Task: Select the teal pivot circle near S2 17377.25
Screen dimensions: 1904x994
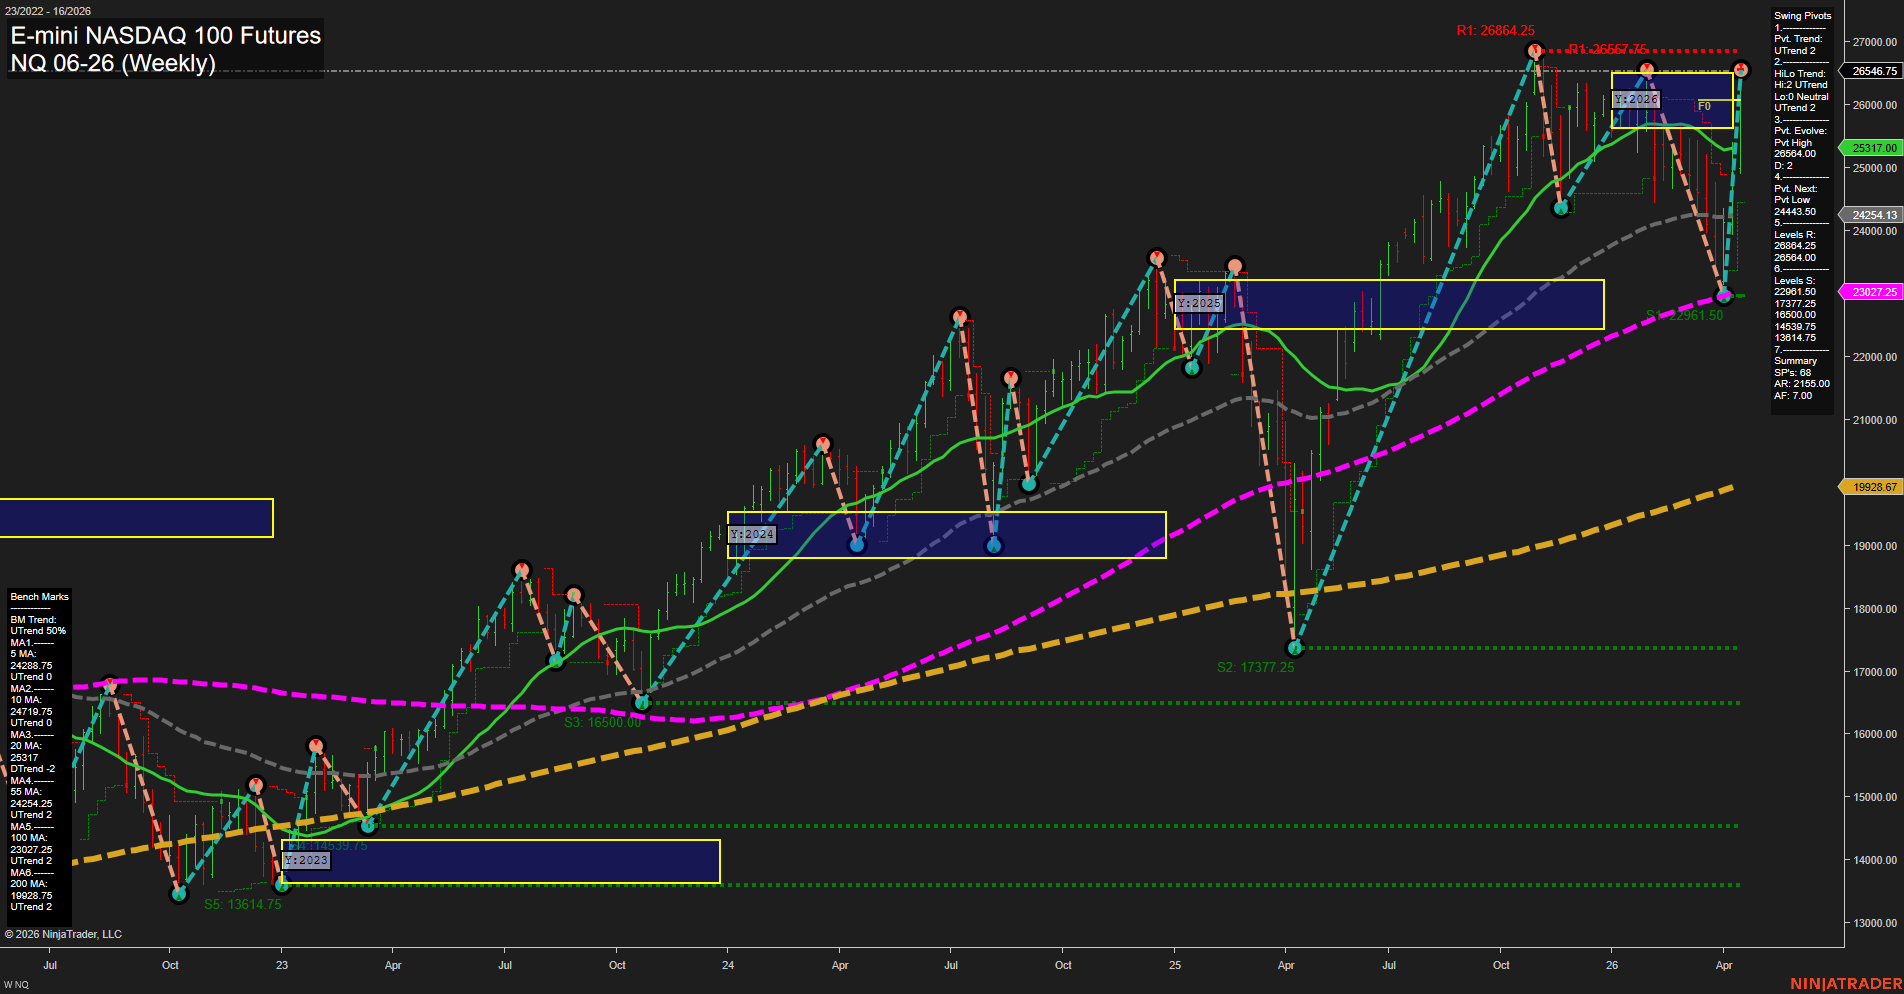Action: [1295, 648]
